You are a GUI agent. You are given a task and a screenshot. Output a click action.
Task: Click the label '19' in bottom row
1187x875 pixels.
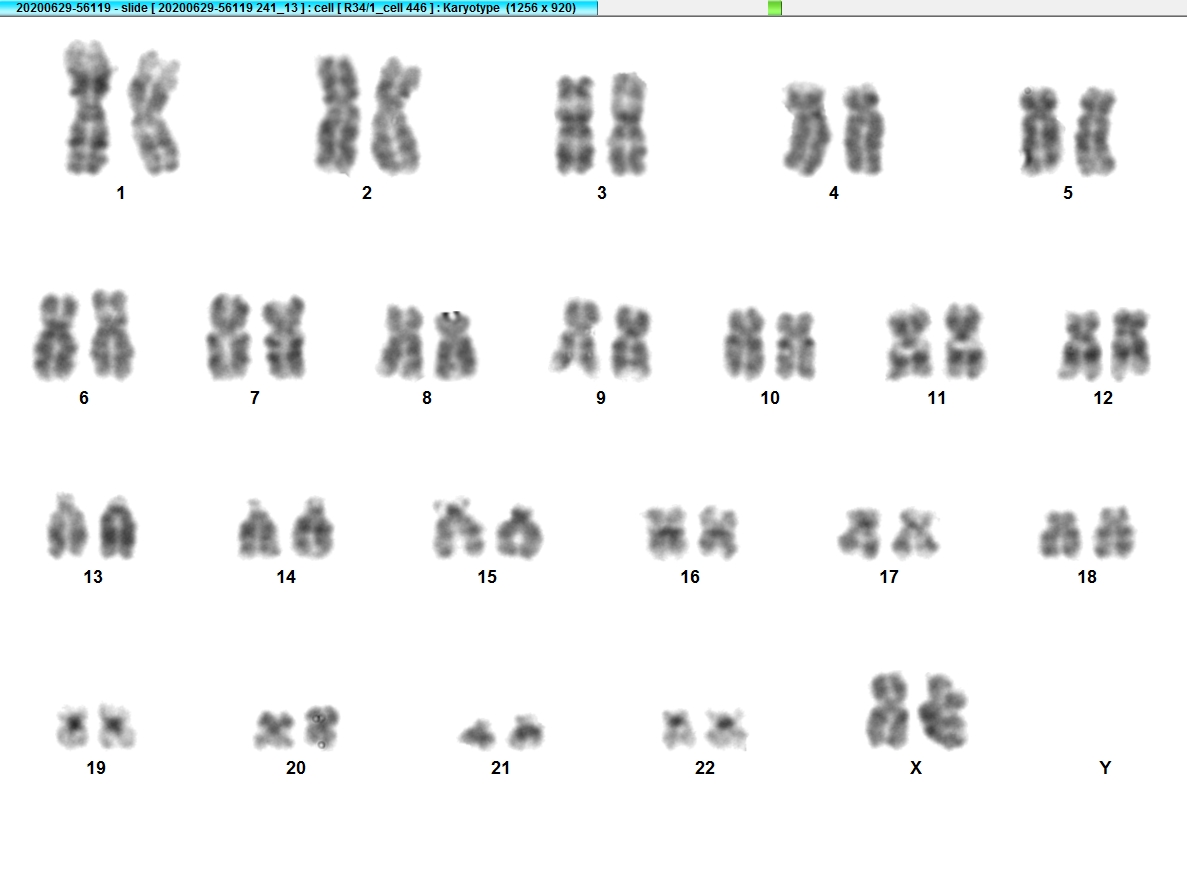(96, 768)
